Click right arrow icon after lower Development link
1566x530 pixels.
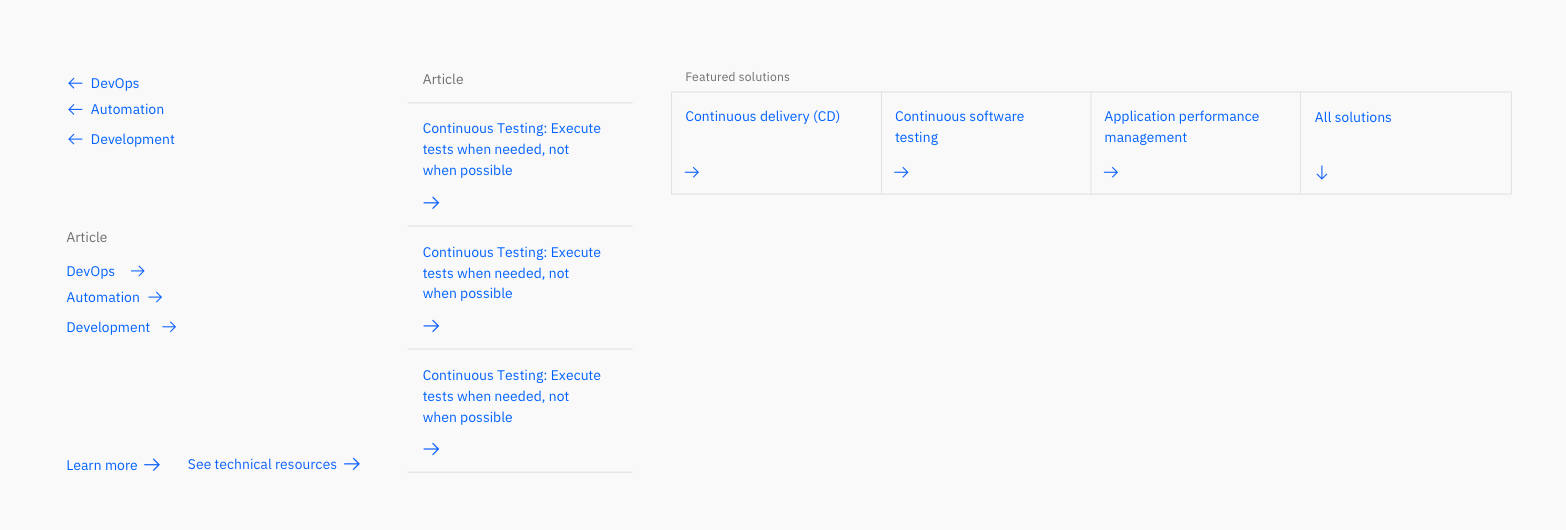pos(169,327)
